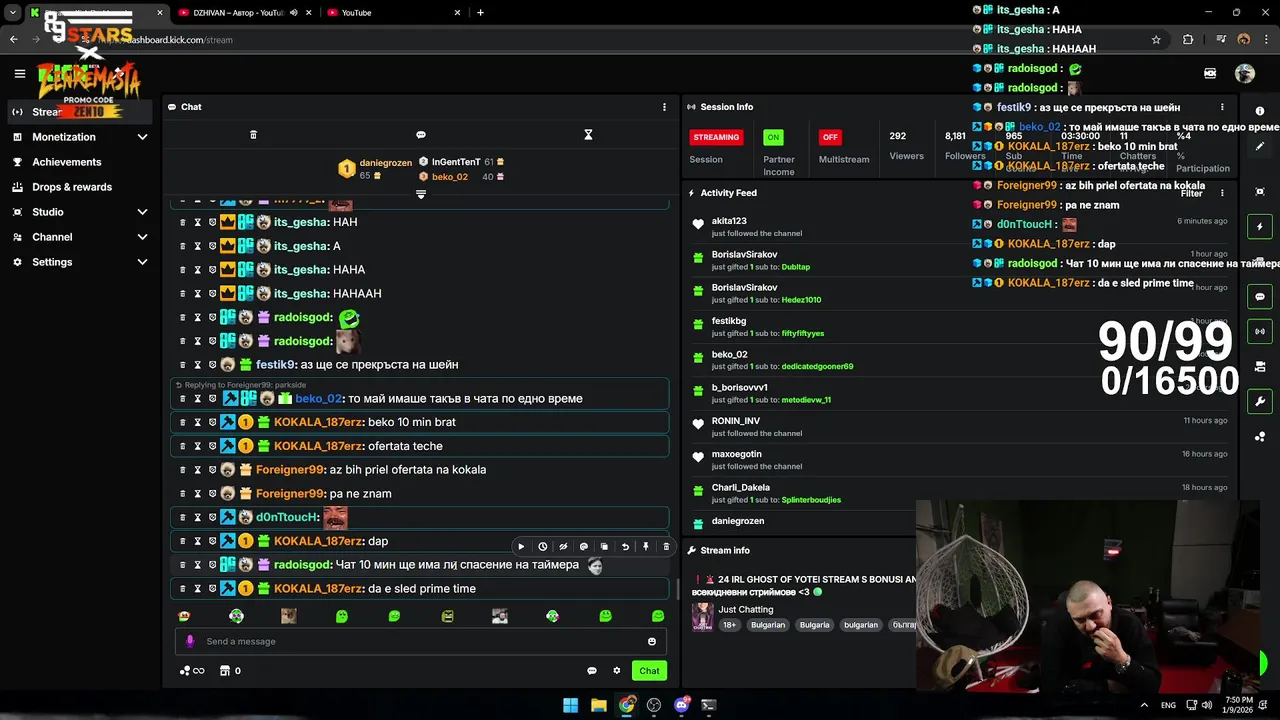Expand the Channel sidebar section
This screenshot has width=1280, height=720.
[142, 237]
